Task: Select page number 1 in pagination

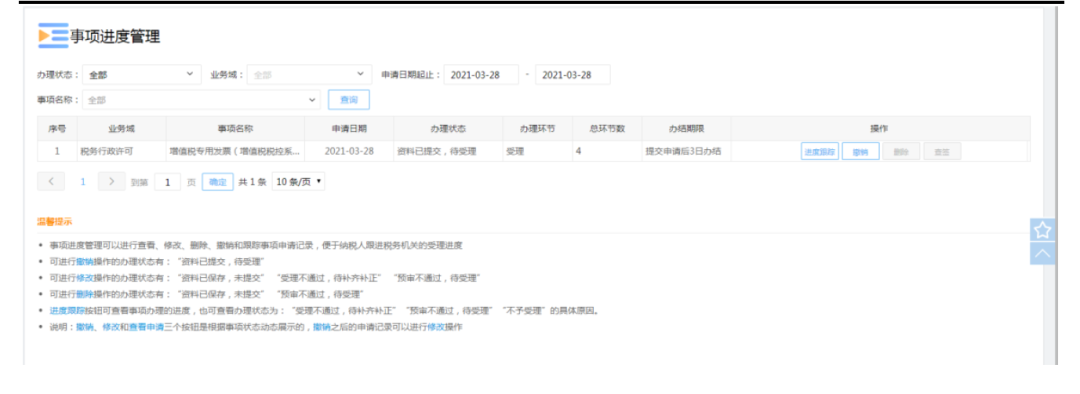Action: click(x=83, y=182)
